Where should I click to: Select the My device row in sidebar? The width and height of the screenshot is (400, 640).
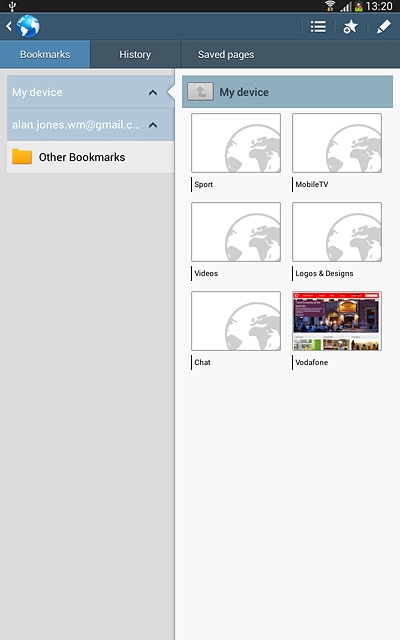pos(91,92)
